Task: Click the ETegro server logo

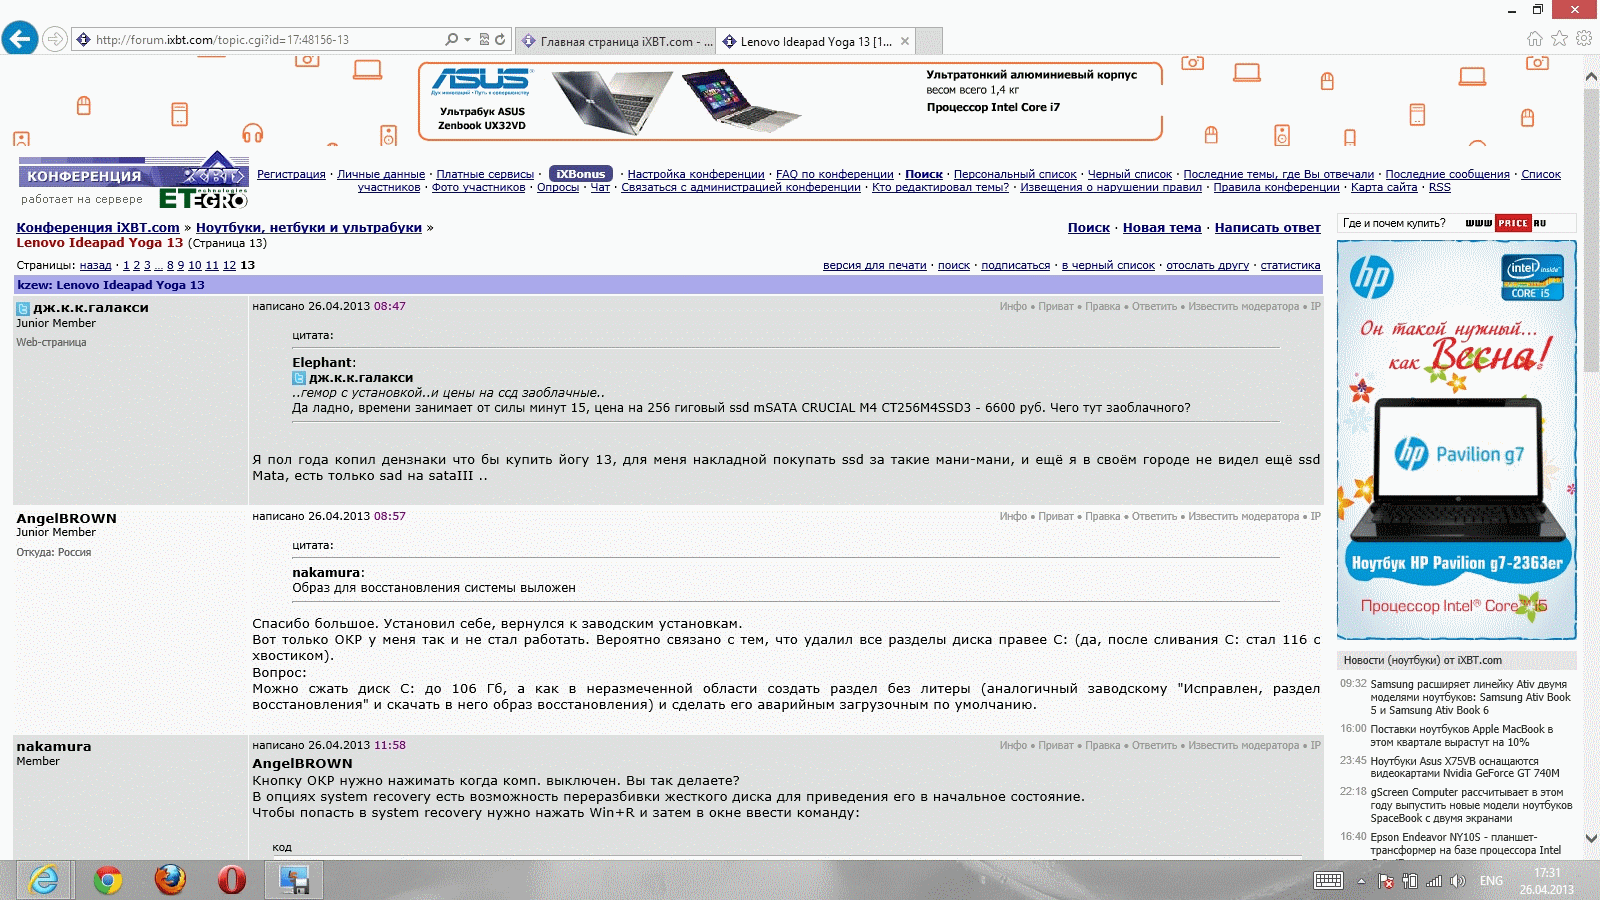Action: point(203,198)
